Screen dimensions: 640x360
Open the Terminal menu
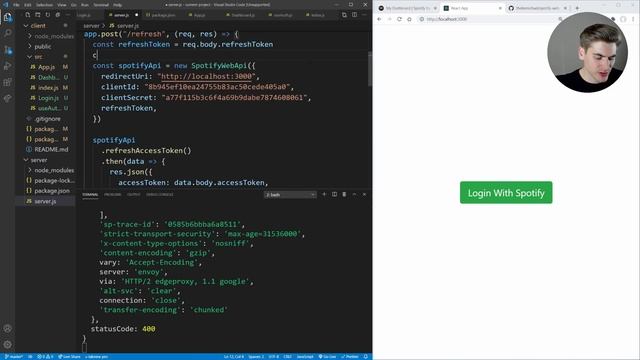point(101,5)
